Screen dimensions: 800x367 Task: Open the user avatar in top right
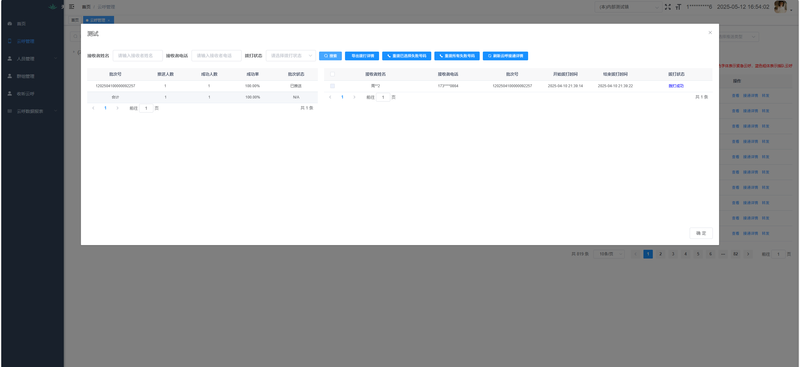point(780,7)
